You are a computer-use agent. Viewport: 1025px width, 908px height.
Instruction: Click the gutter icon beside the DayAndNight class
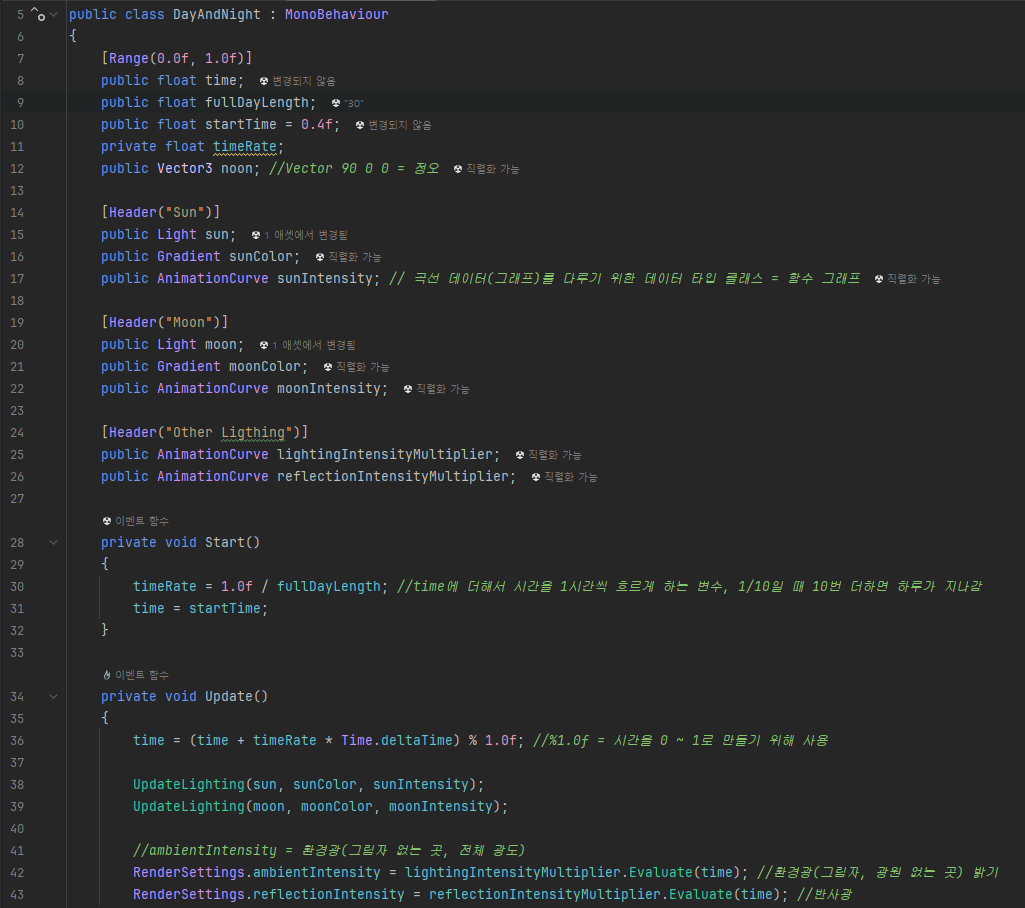(39, 14)
